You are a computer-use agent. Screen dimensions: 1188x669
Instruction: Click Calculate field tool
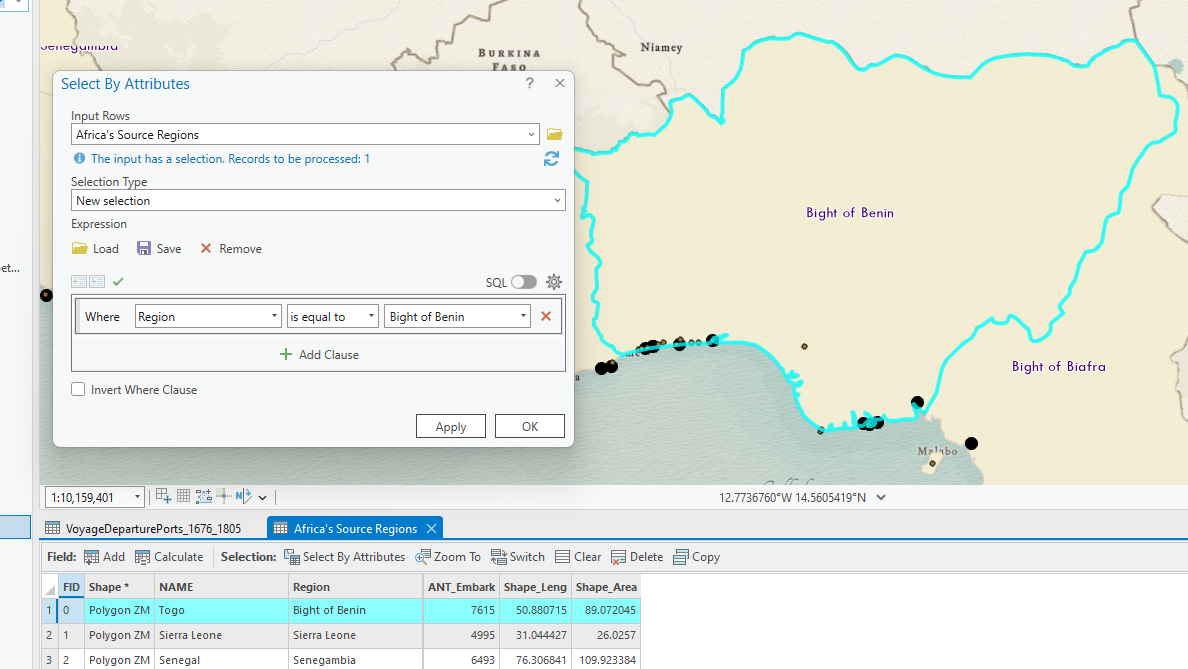coord(169,557)
